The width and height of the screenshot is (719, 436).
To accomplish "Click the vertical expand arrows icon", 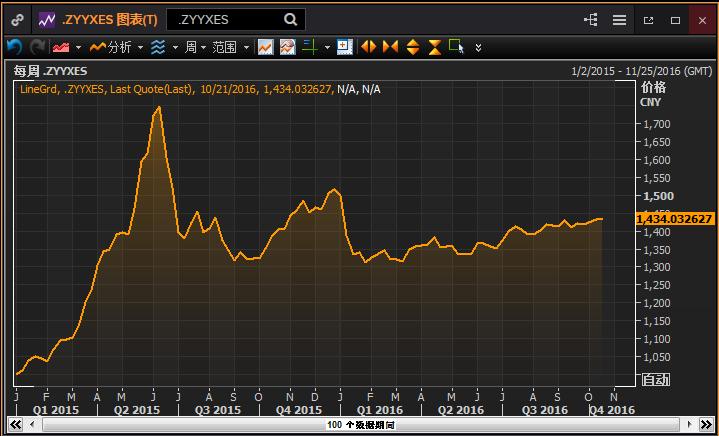I will point(413,47).
